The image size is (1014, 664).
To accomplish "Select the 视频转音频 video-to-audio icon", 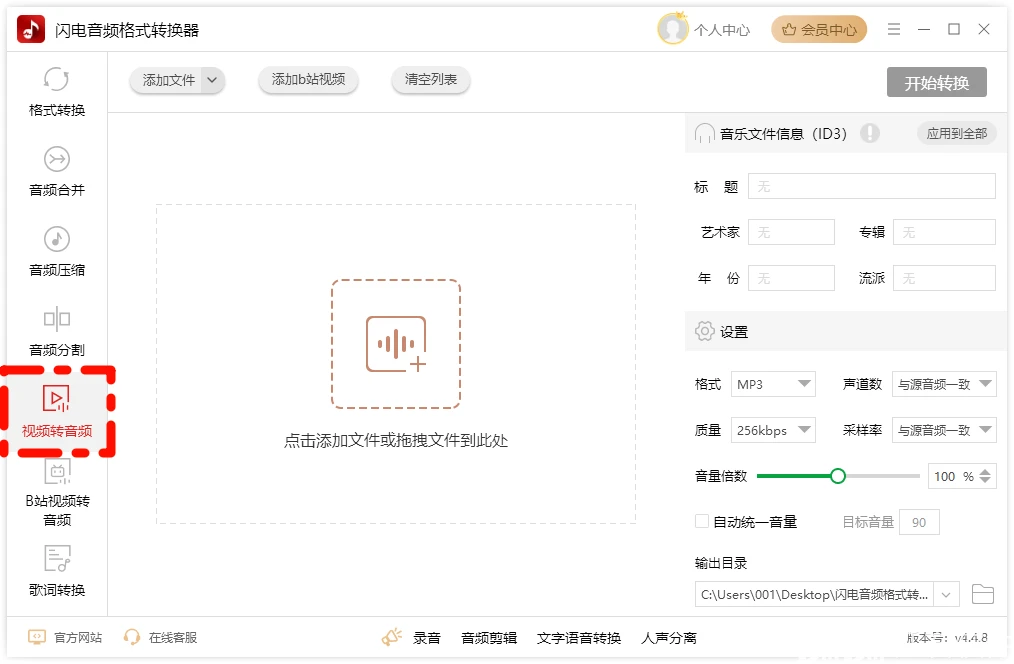I will pyautogui.click(x=56, y=398).
